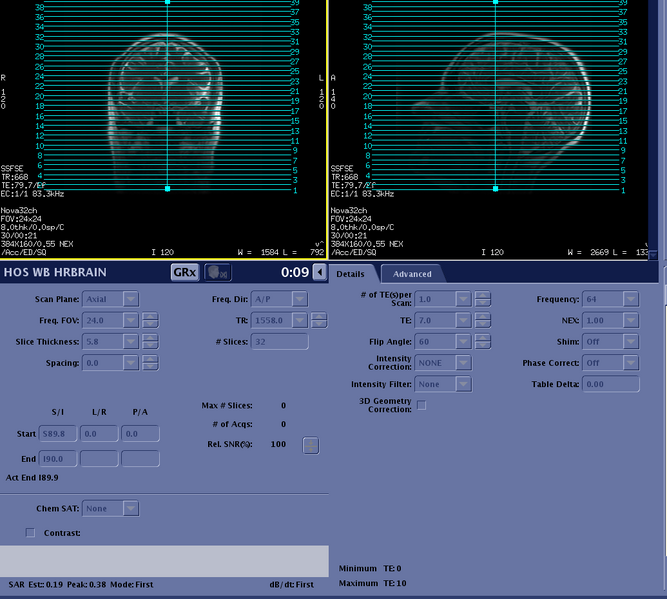Switch to the Details tab
The image size is (667, 599).
[x=350, y=274]
